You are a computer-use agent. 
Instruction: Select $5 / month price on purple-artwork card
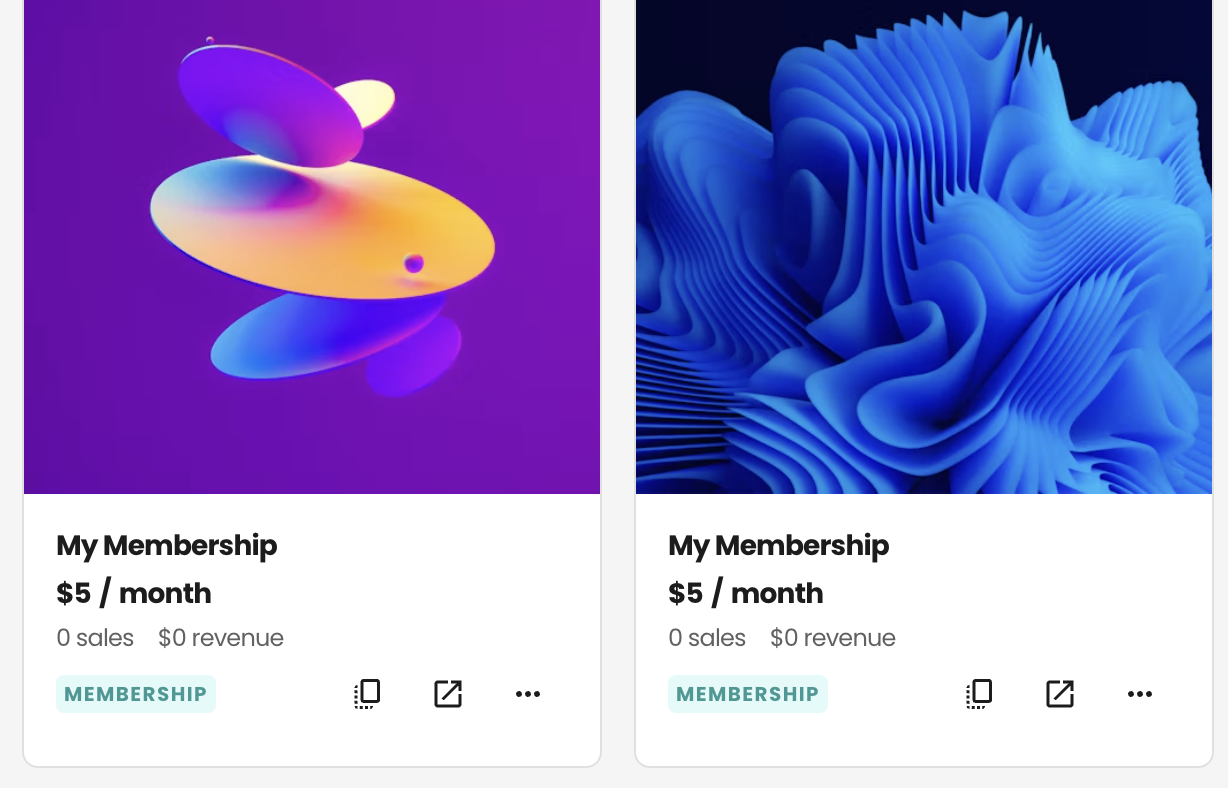click(x=134, y=593)
